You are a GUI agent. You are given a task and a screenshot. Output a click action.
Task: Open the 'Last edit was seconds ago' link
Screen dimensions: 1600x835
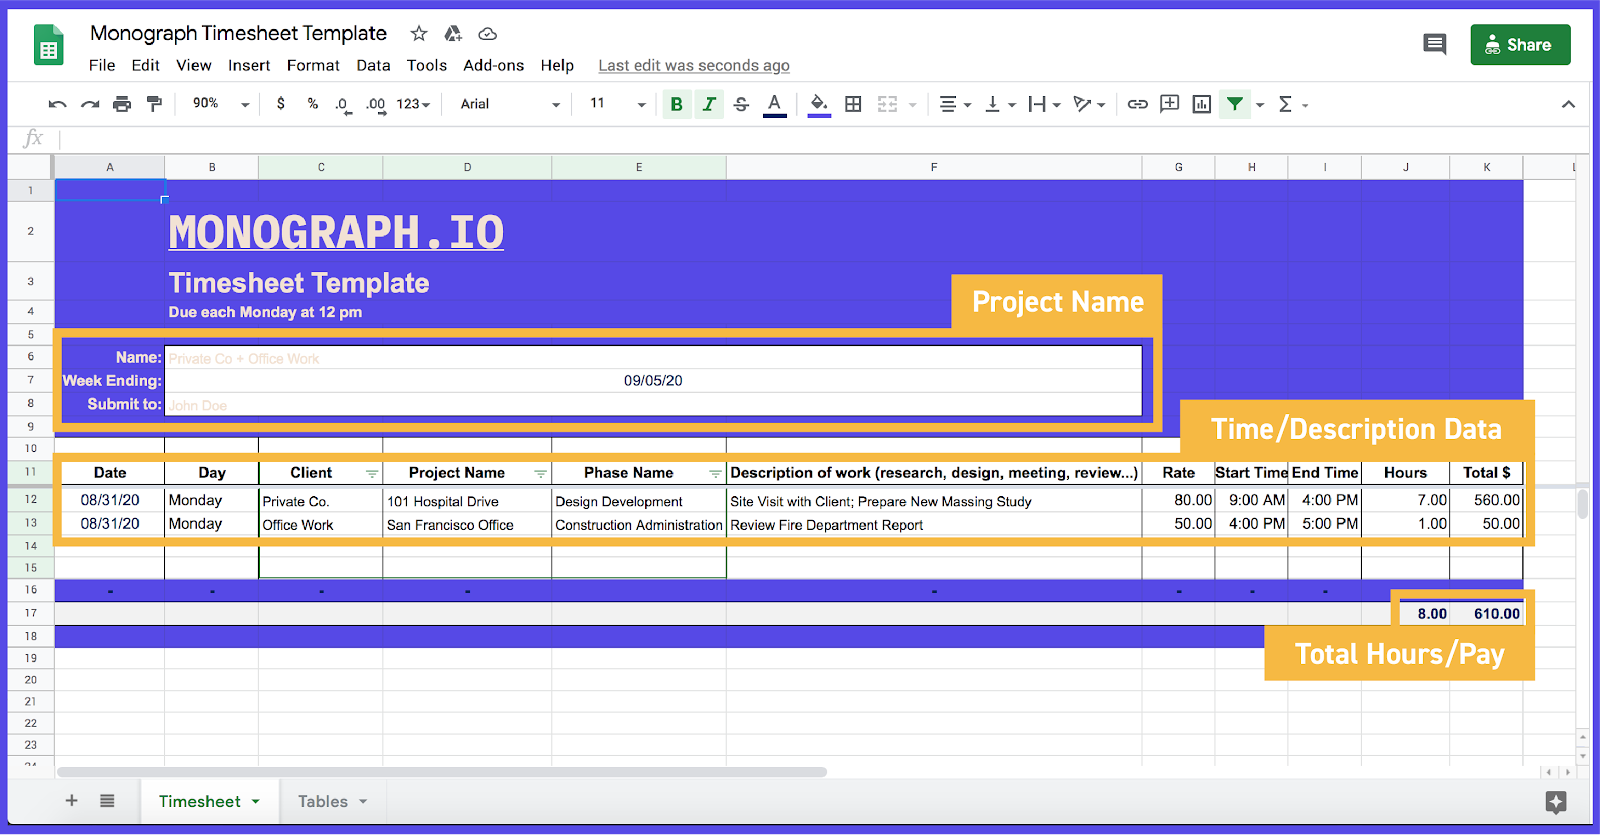click(694, 65)
